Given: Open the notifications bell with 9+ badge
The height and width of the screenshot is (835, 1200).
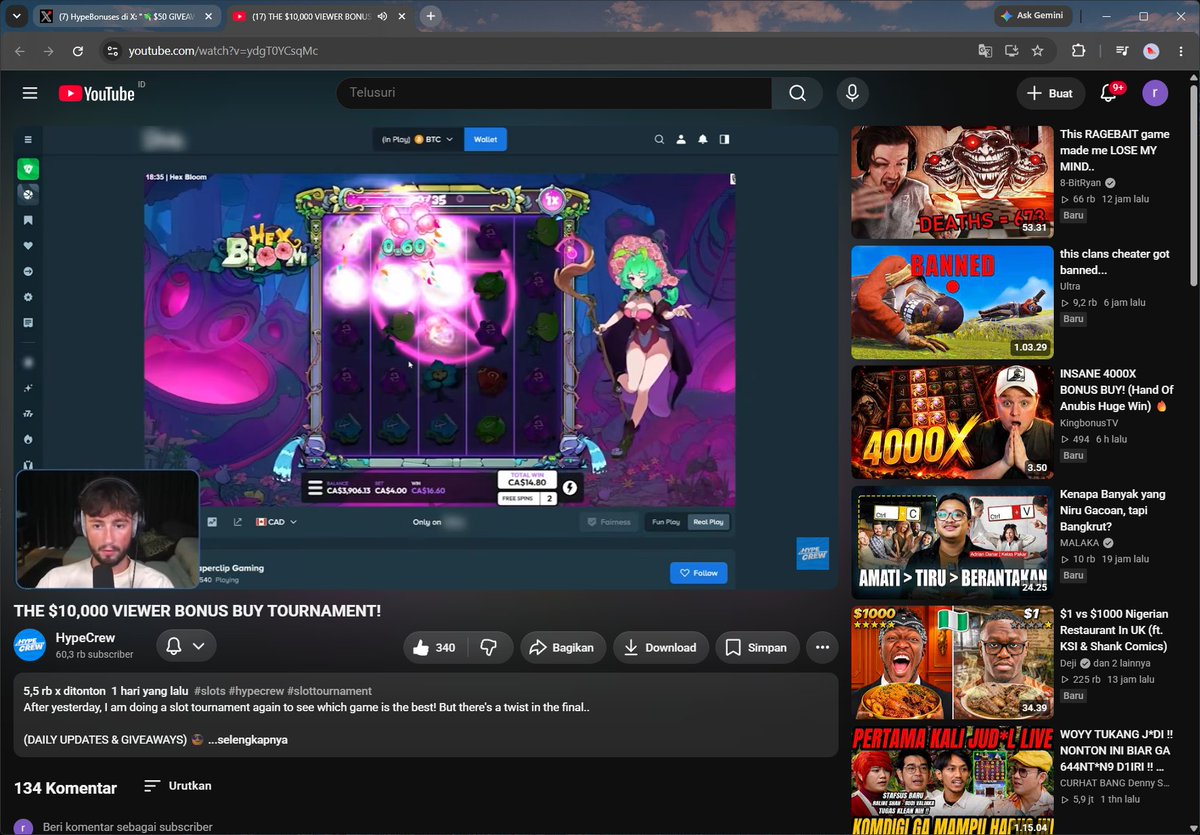Looking at the screenshot, I should pos(1109,93).
